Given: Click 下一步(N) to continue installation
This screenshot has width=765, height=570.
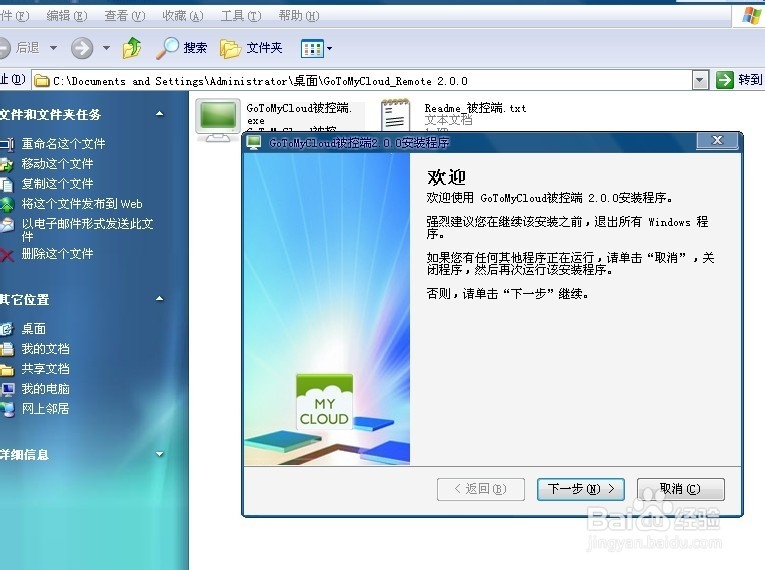Looking at the screenshot, I should [581, 489].
